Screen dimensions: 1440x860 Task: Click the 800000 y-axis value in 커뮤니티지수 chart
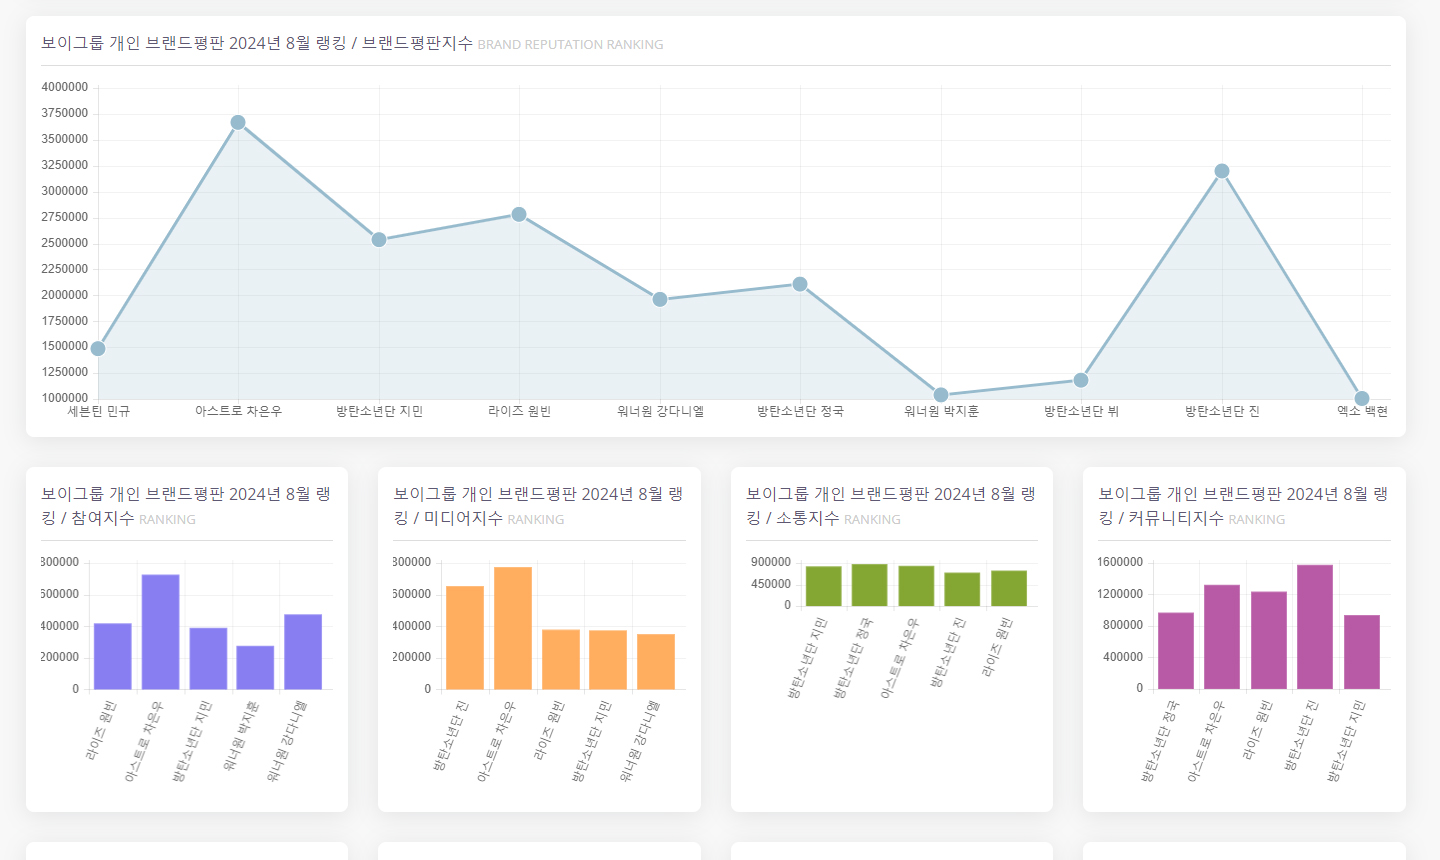1123,625
